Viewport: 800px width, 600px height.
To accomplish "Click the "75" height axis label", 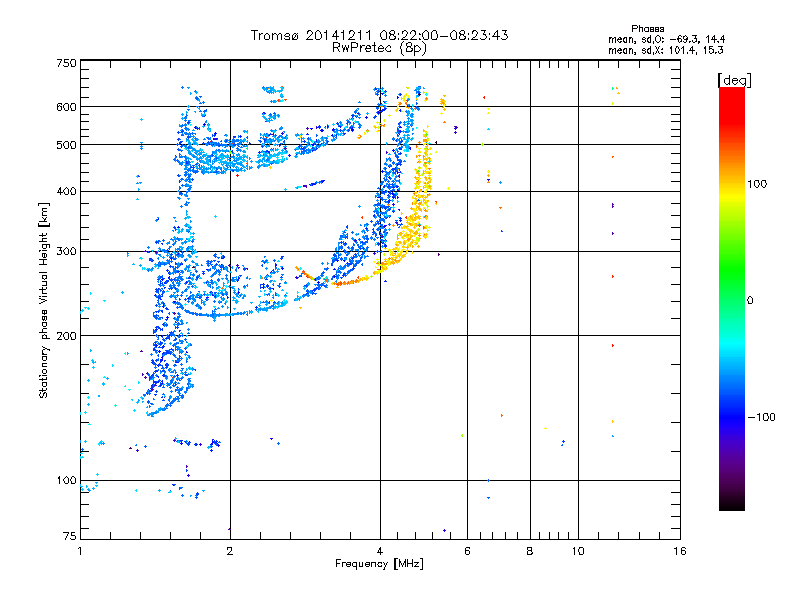I will 70,536.
